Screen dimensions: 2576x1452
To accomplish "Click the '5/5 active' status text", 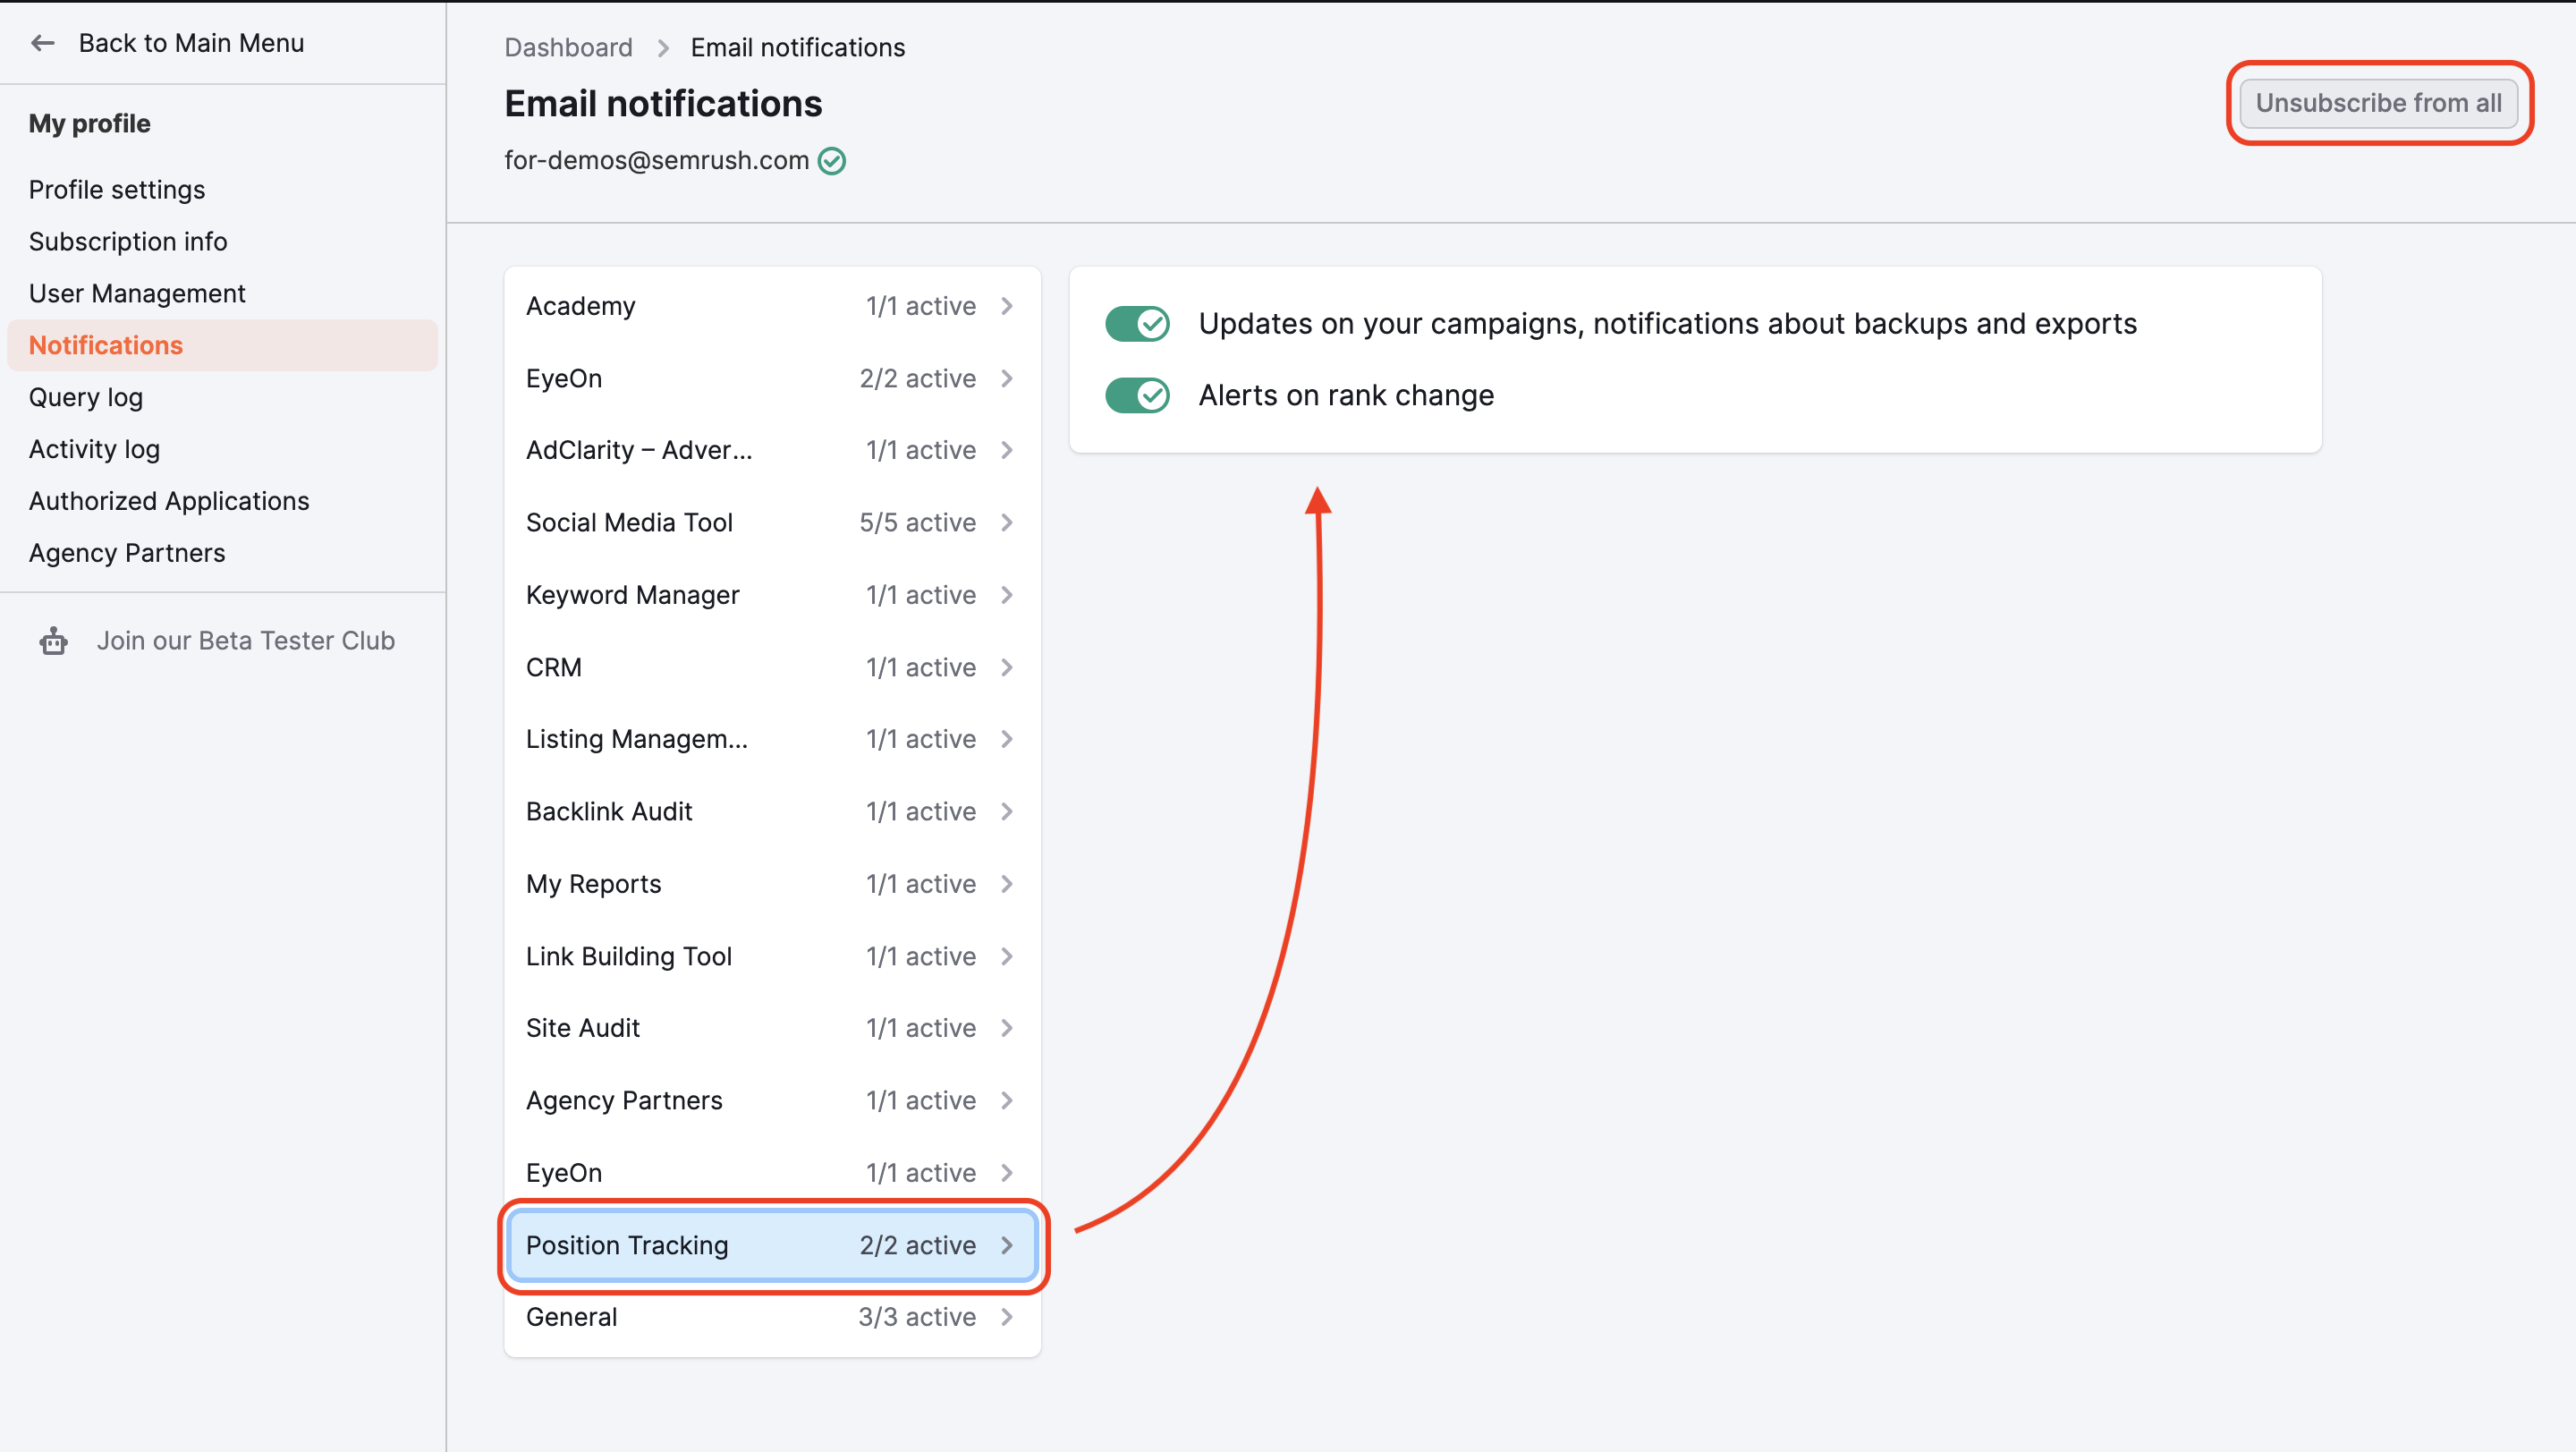I will [x=917, y=523].
